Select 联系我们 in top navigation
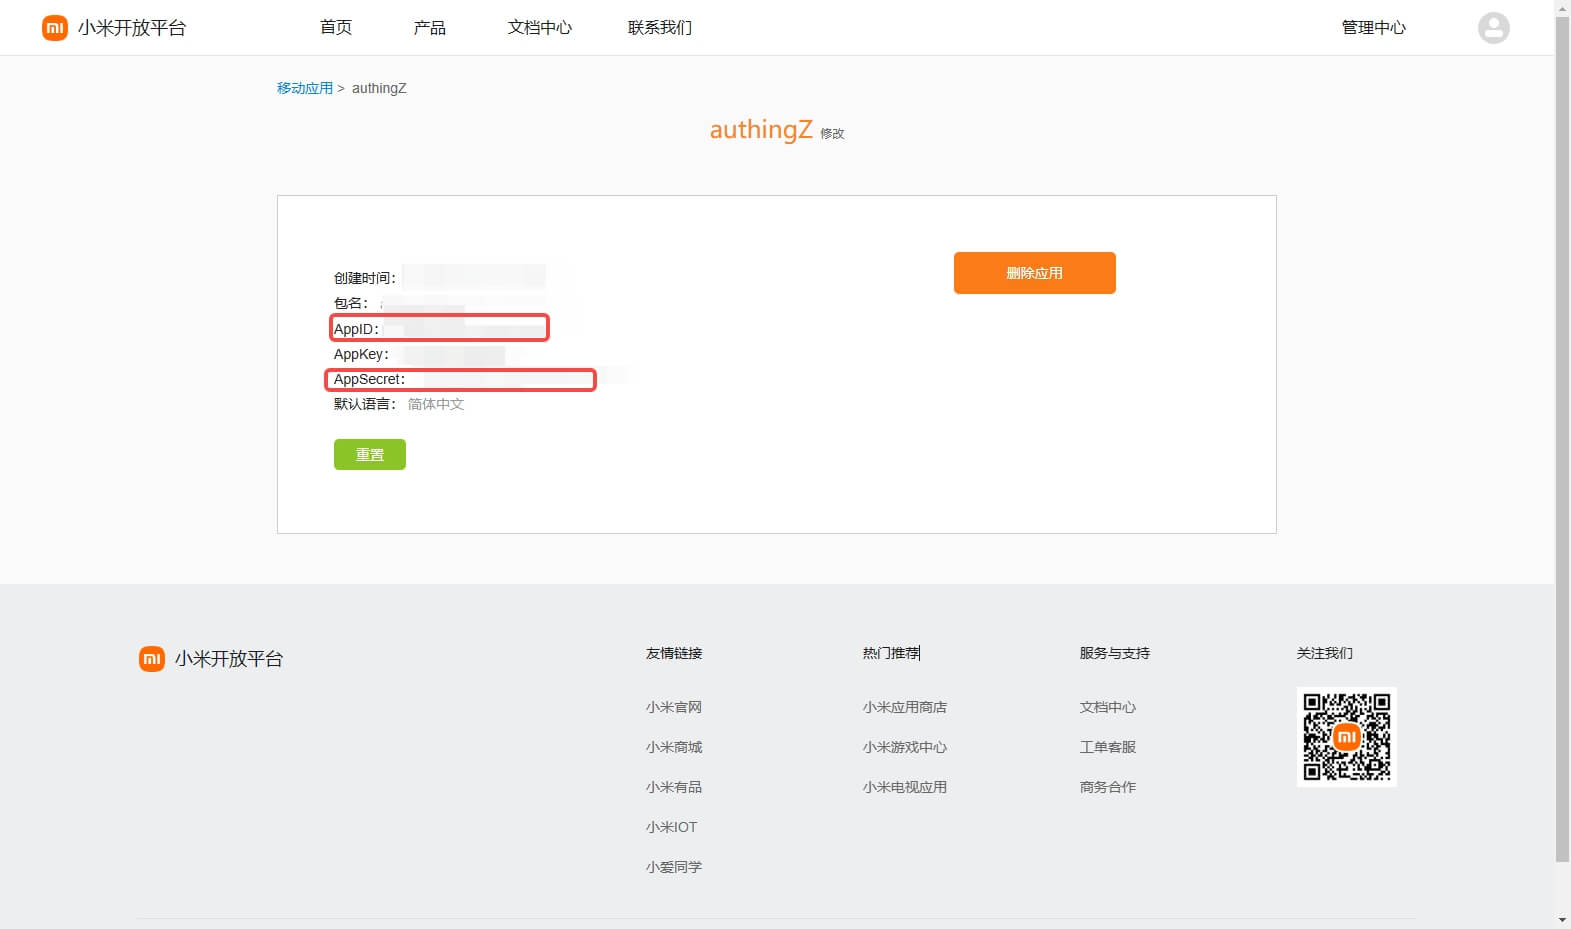 point(660,28)
